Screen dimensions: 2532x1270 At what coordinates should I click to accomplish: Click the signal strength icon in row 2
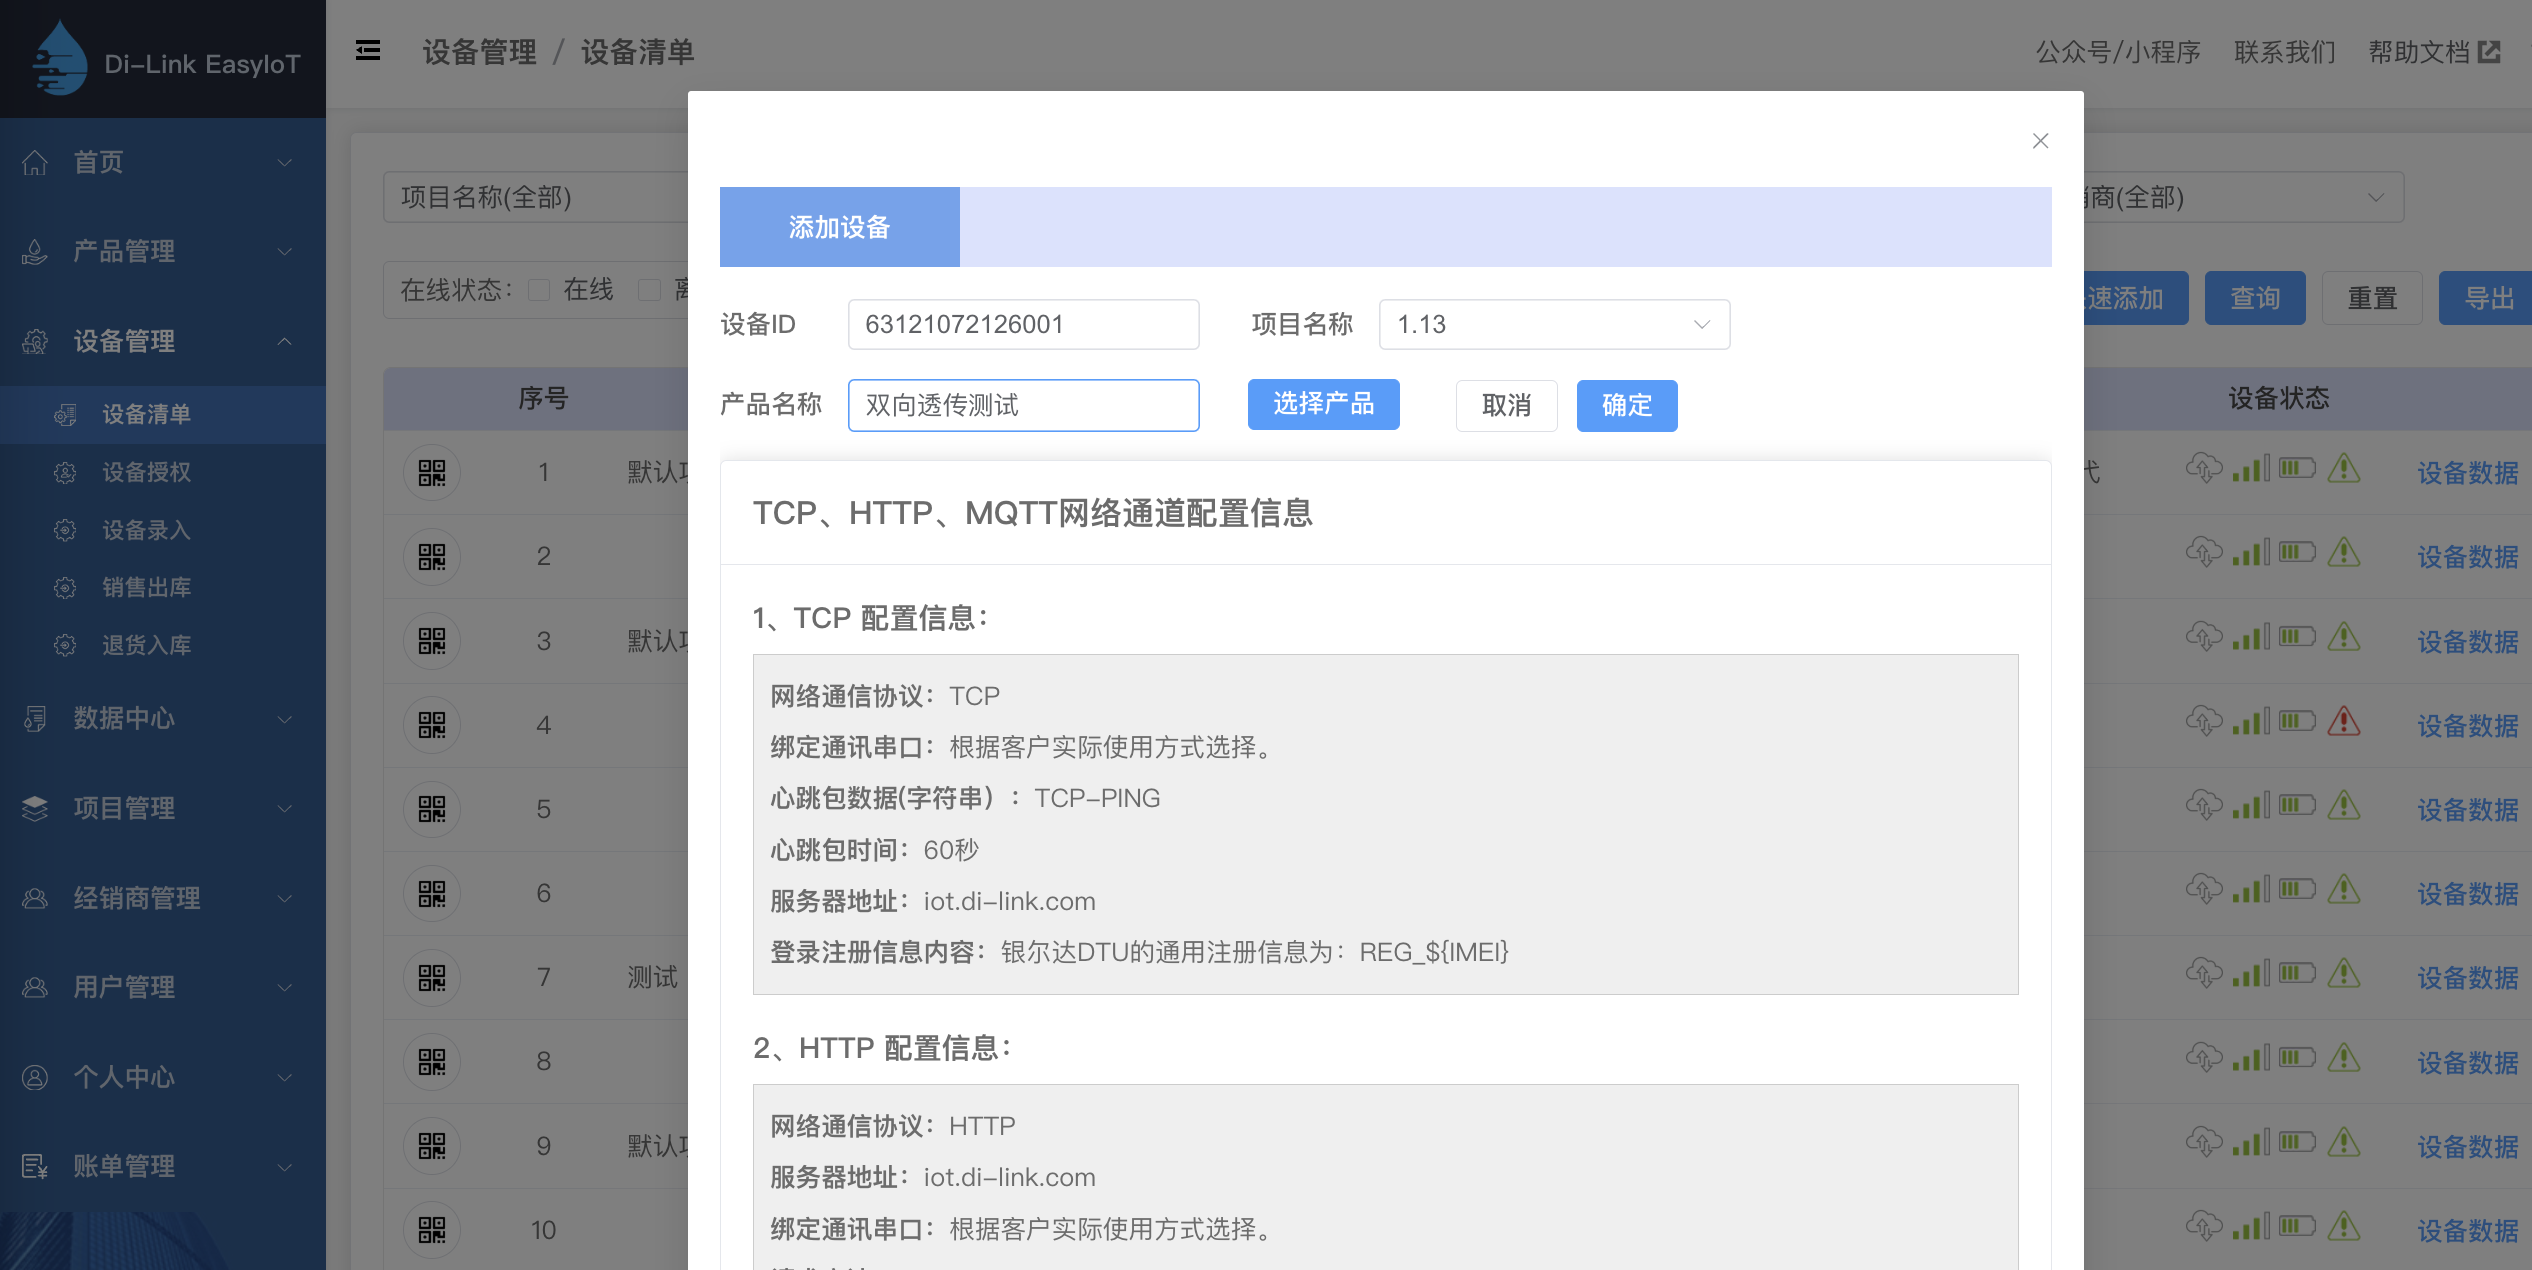(x=2252, y=552)
